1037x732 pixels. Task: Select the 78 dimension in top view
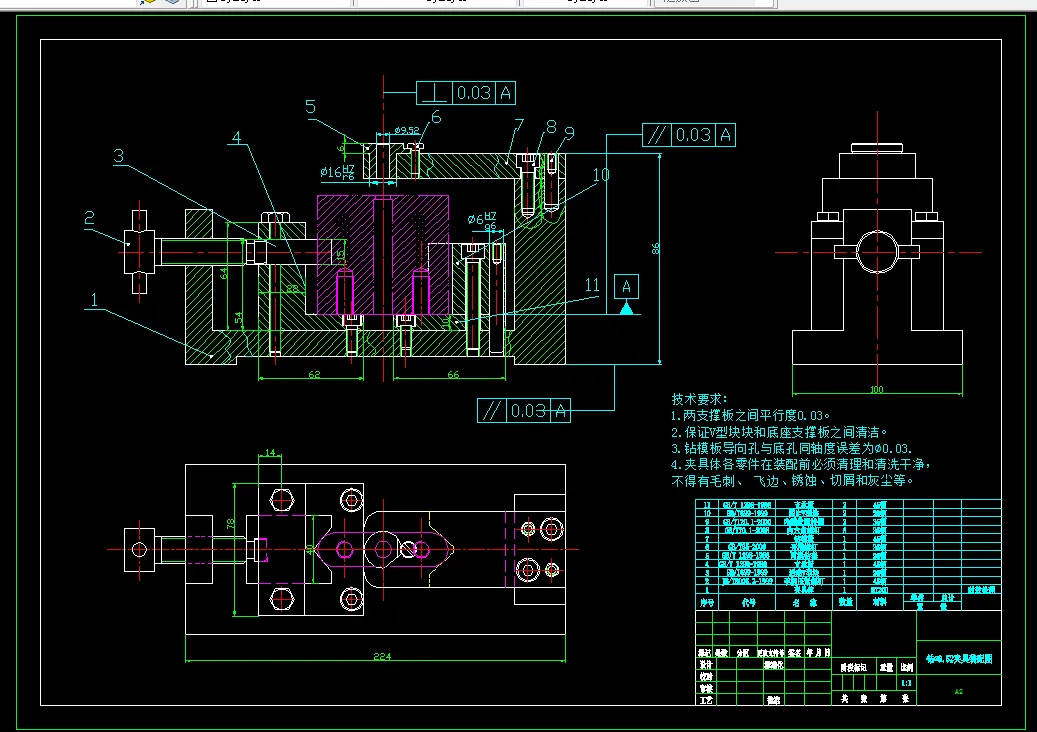(230, 523)
